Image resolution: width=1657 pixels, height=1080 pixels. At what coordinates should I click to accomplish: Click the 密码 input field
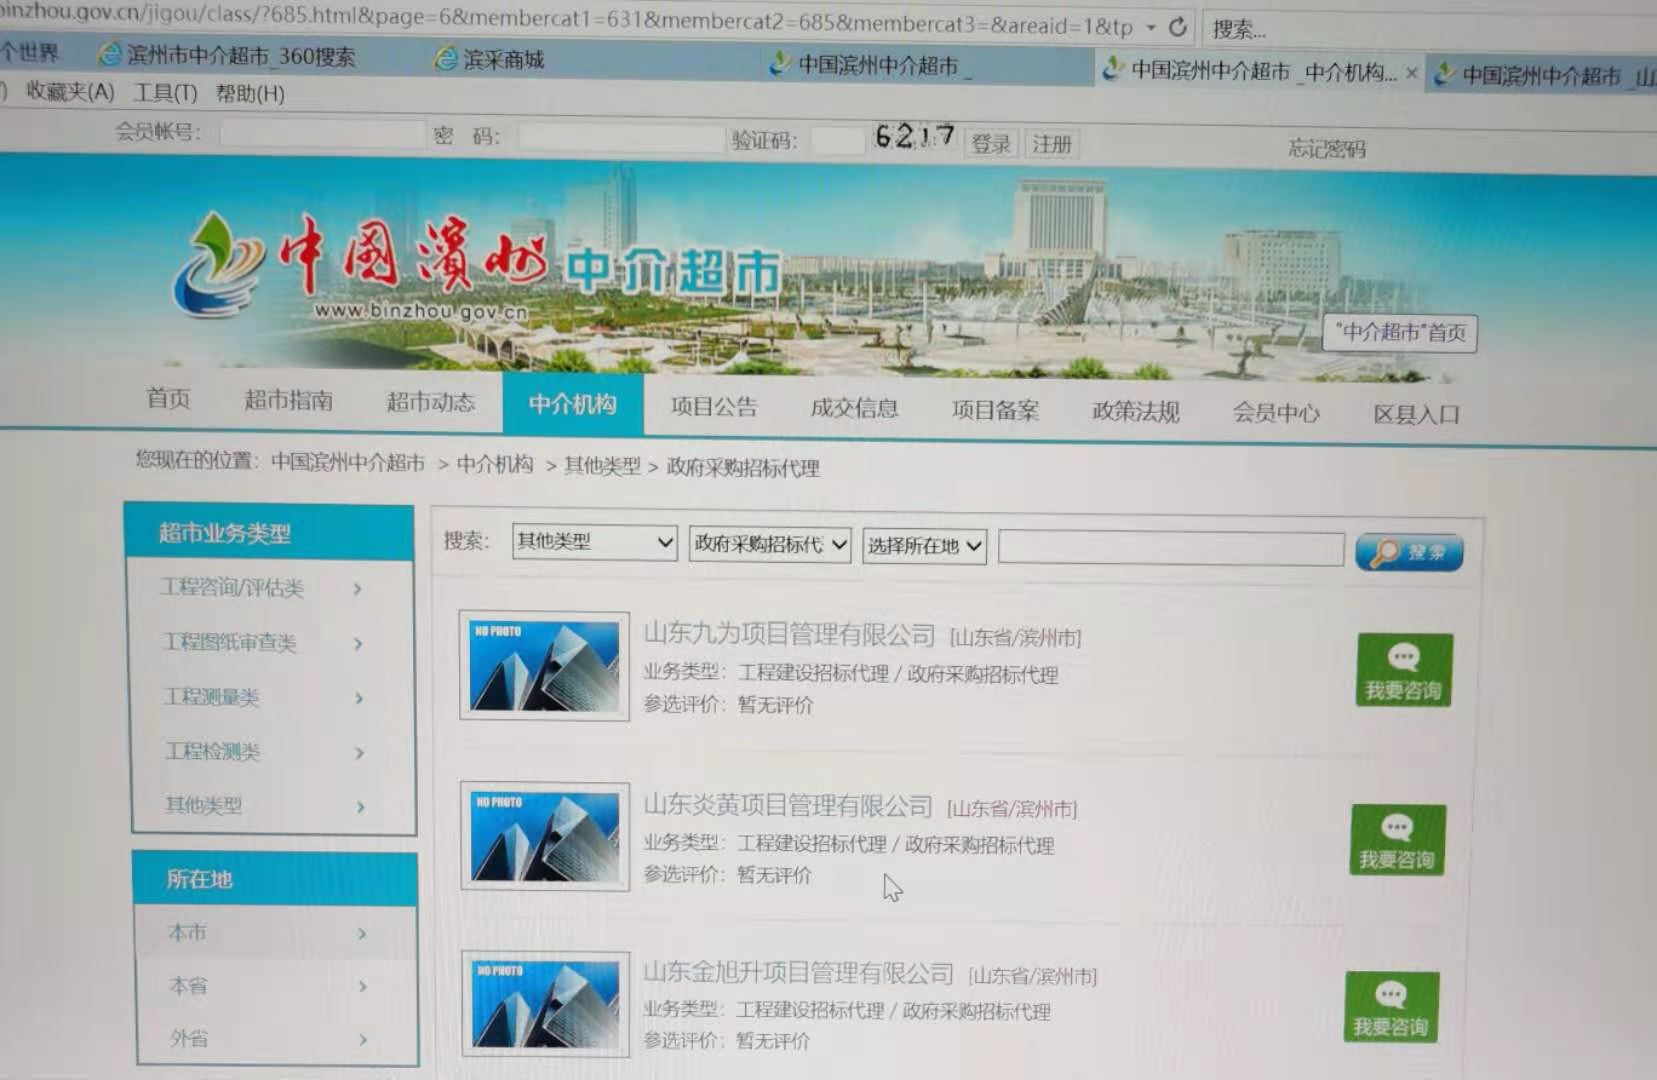pos(620,137)
